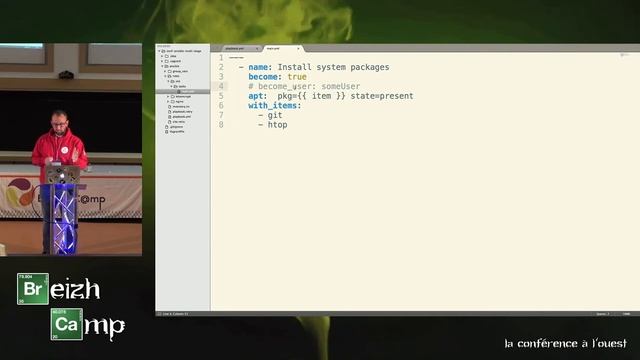Click line number 1 in the gutter
The width and height of the screenshot is (640, 360).
[221, 58]
